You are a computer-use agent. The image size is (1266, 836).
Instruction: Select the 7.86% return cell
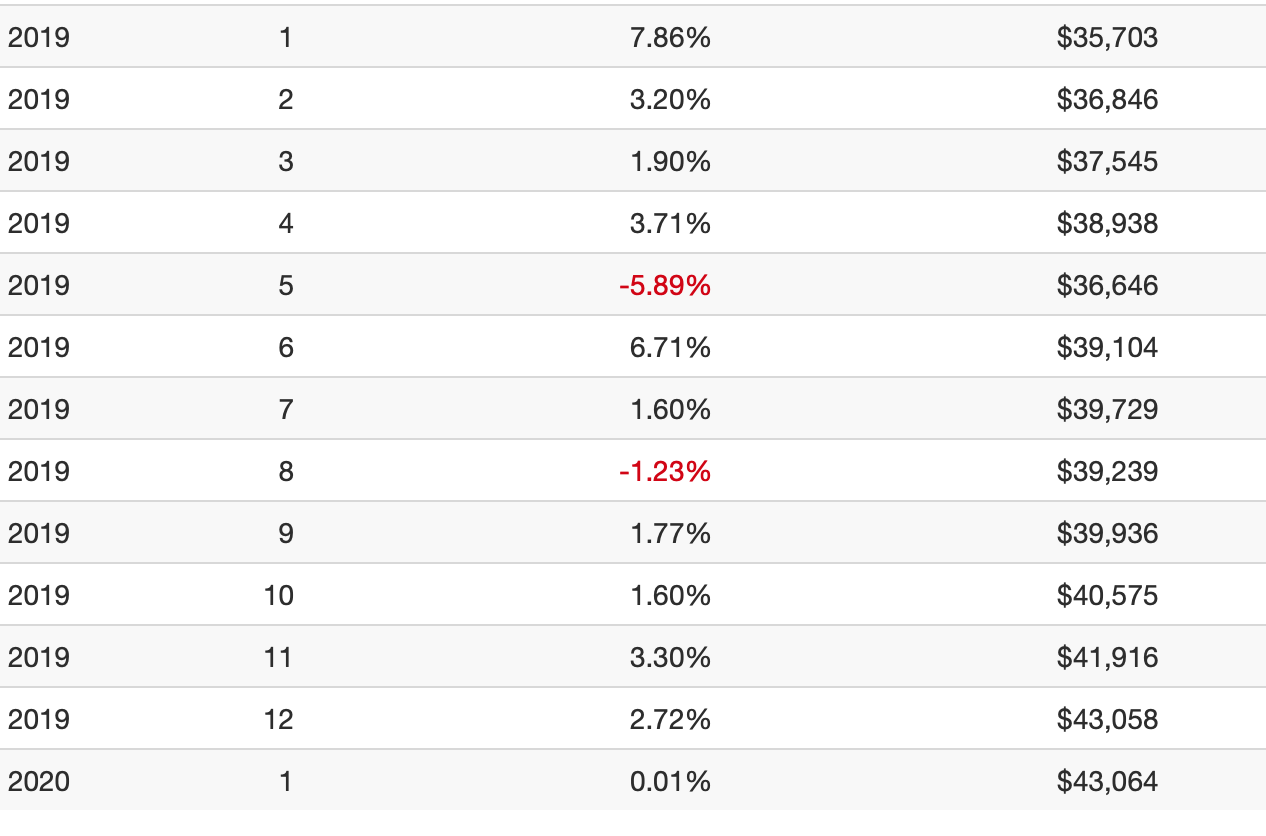click(x=670, y=37)
